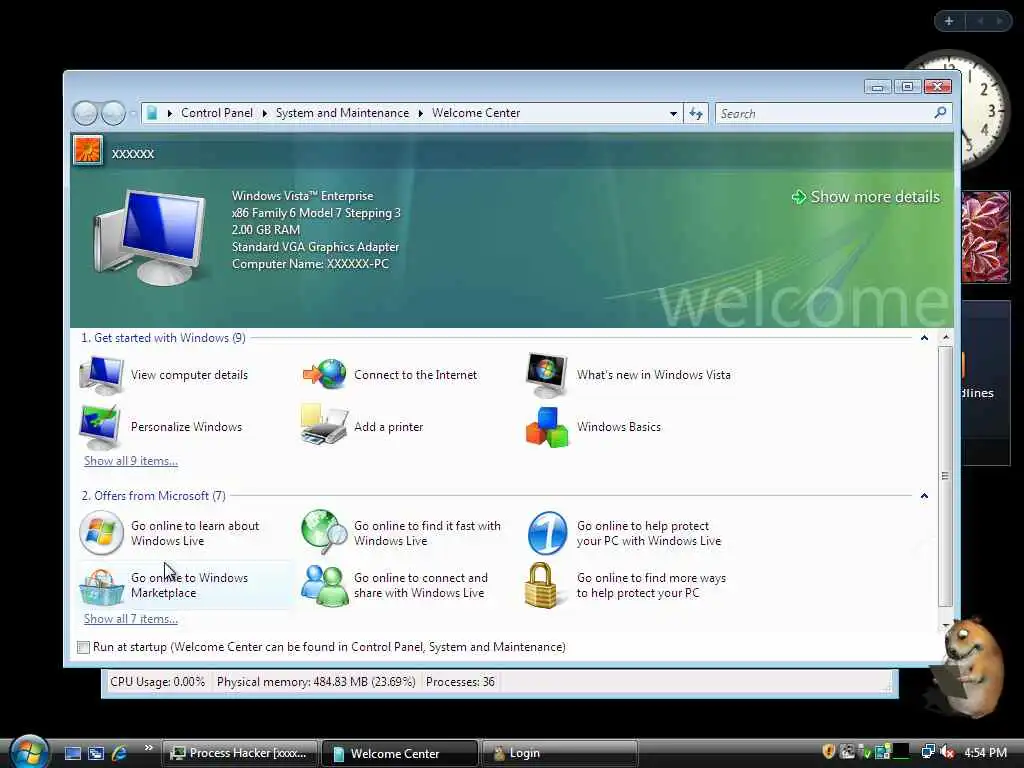Click the Search input field
Image resolution: width=1024 pixels, height=768 pixels.
[x=825, y=114]
